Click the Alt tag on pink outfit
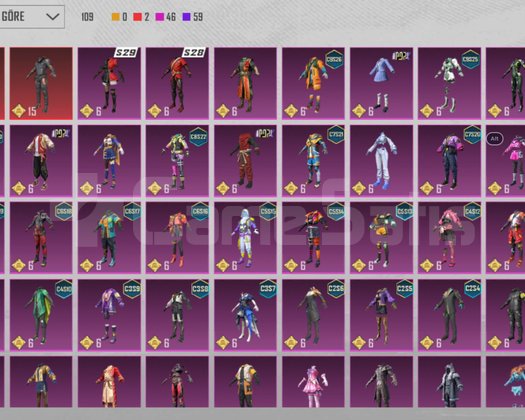Screen dimensions: 525x420 click(x=495, y=138)
